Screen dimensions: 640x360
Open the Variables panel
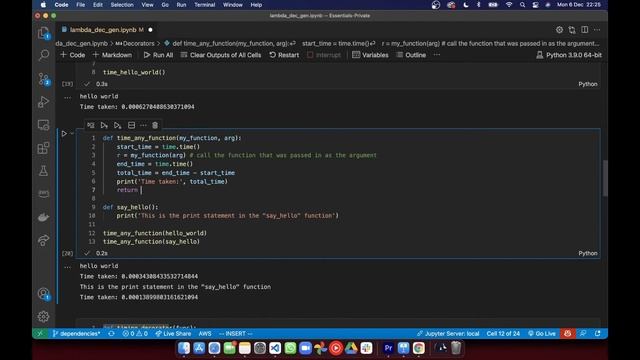pyautogui.click(x=370, y=55)
